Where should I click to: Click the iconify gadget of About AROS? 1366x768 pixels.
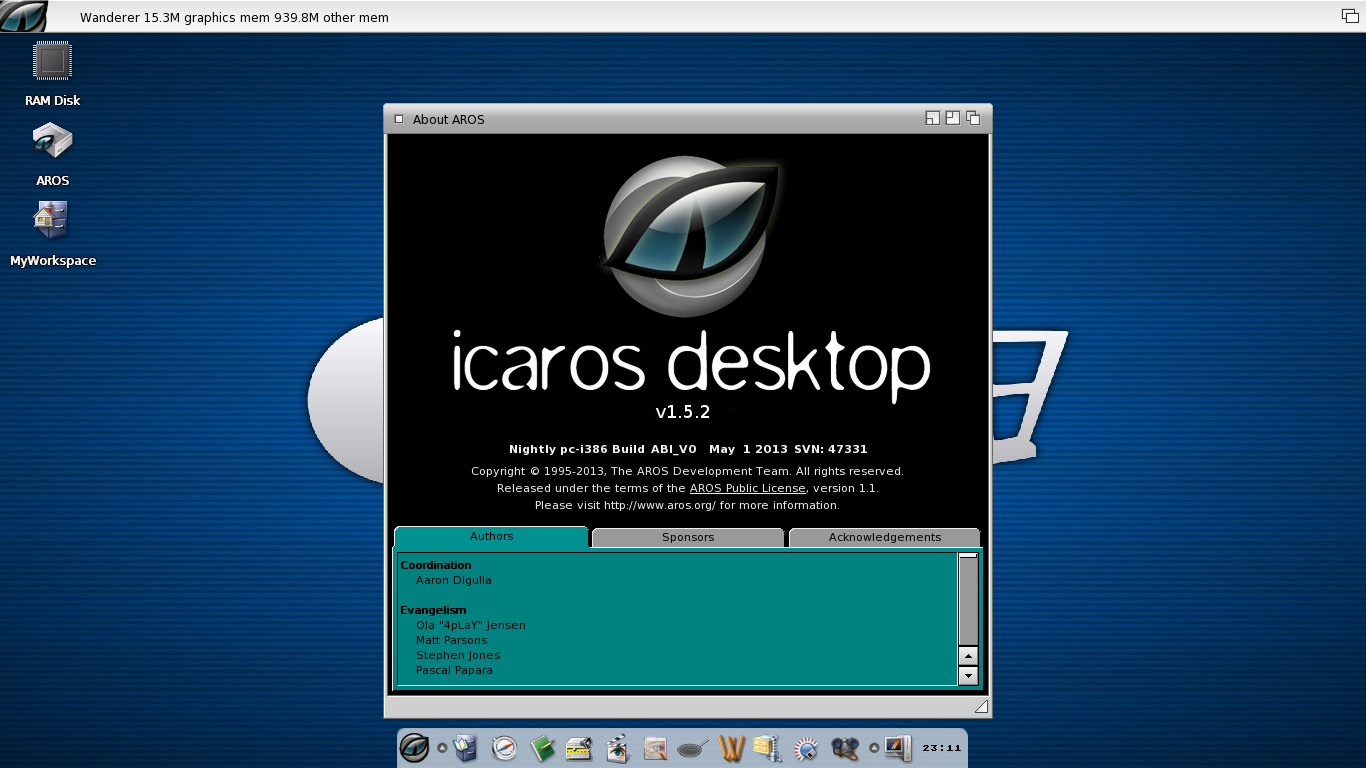click(933, 118)
